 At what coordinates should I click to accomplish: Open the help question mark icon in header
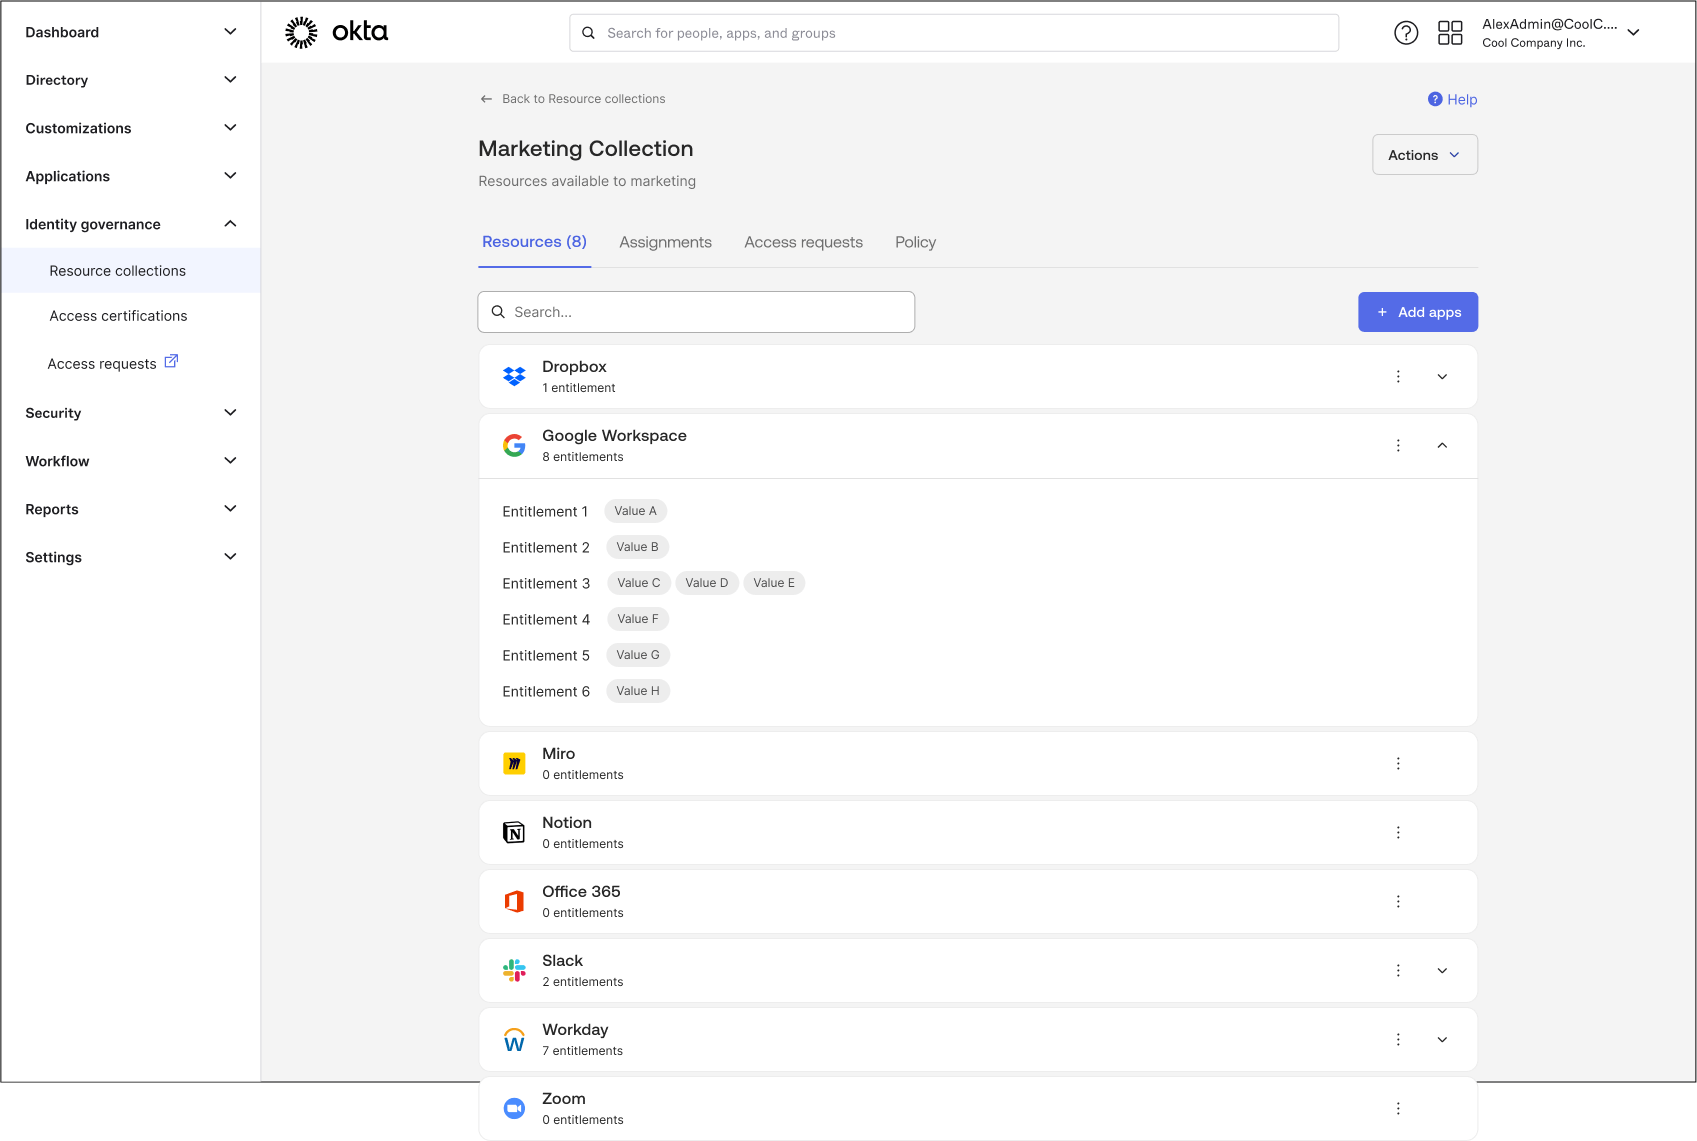[1406, 33]
